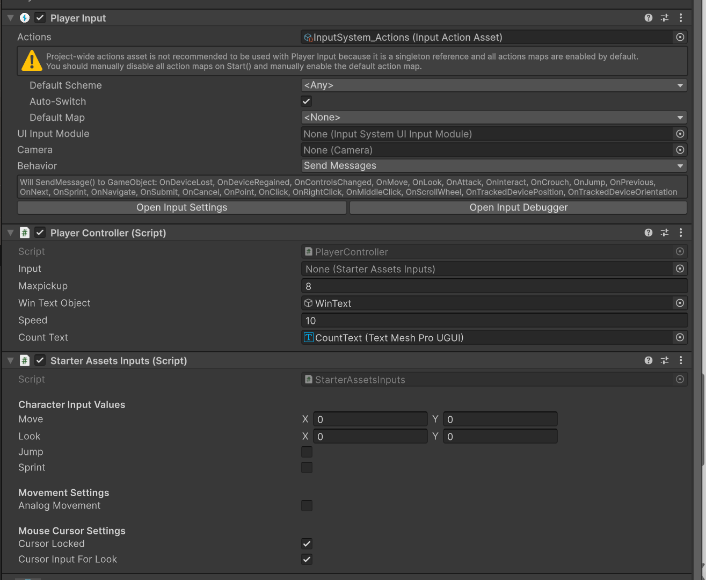Open the Behavior Send Messages dropdown
Screen dimensions: 706x580
494,166
